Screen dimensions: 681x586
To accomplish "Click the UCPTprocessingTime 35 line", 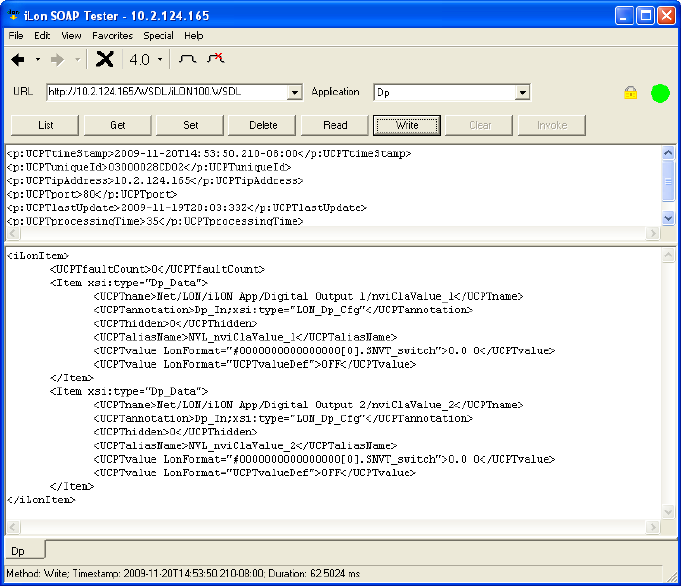I will click(155, 221).
